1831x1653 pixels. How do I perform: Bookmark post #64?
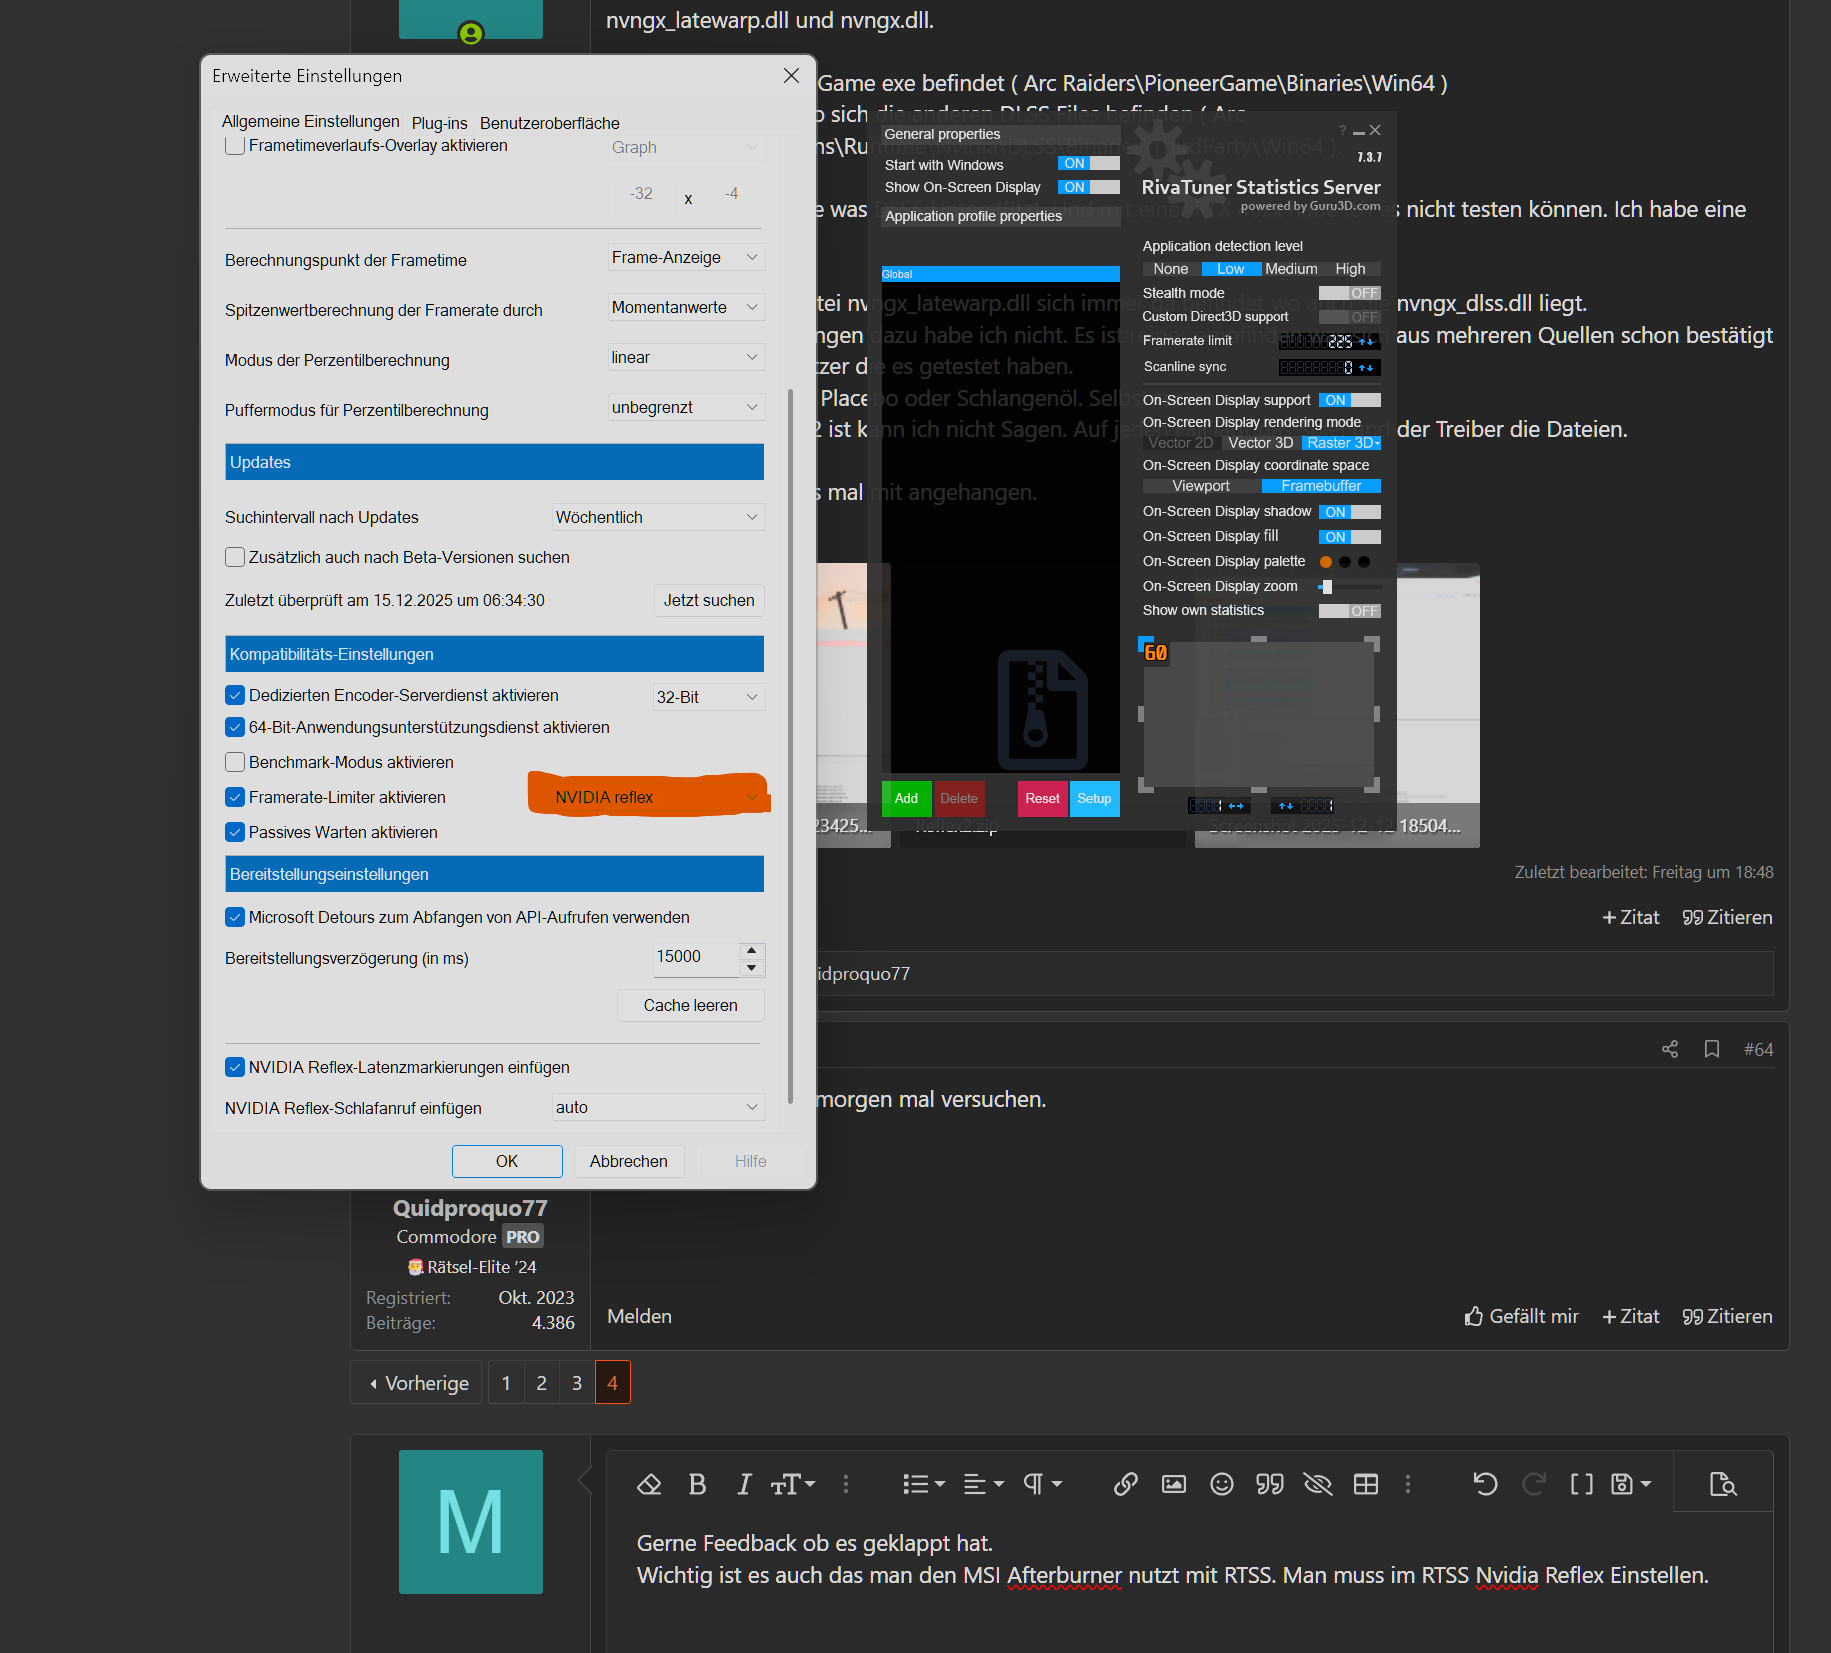coord(1712,1049)
